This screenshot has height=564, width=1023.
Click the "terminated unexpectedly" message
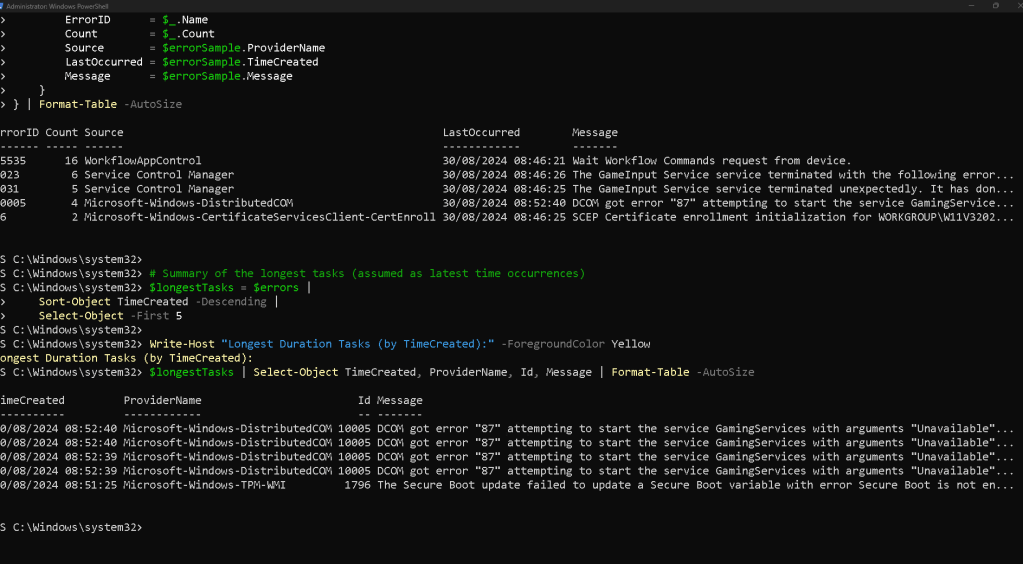point(793,189)
